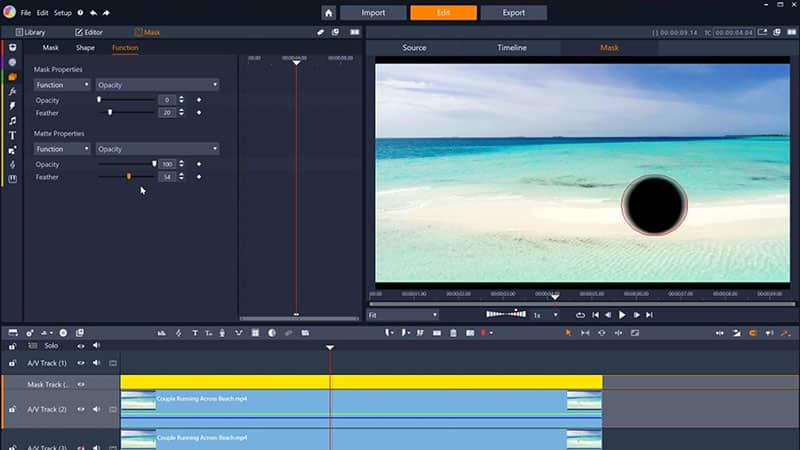The width and height of the screenshot is (800, 450).
Task: Click the loop playback icon
Action: coord(580,315)
